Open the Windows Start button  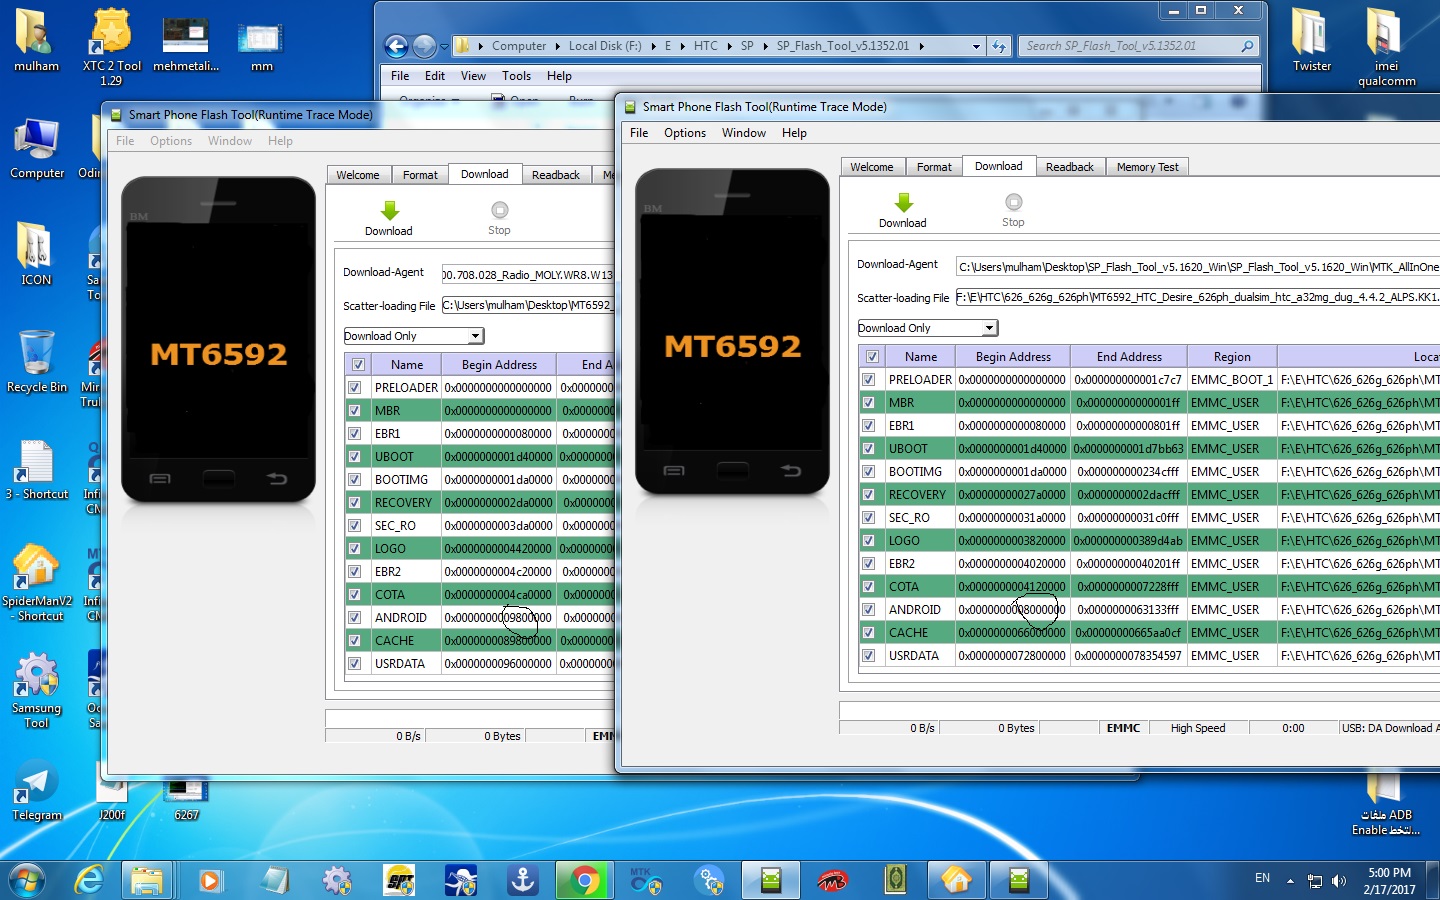[26, 880]
